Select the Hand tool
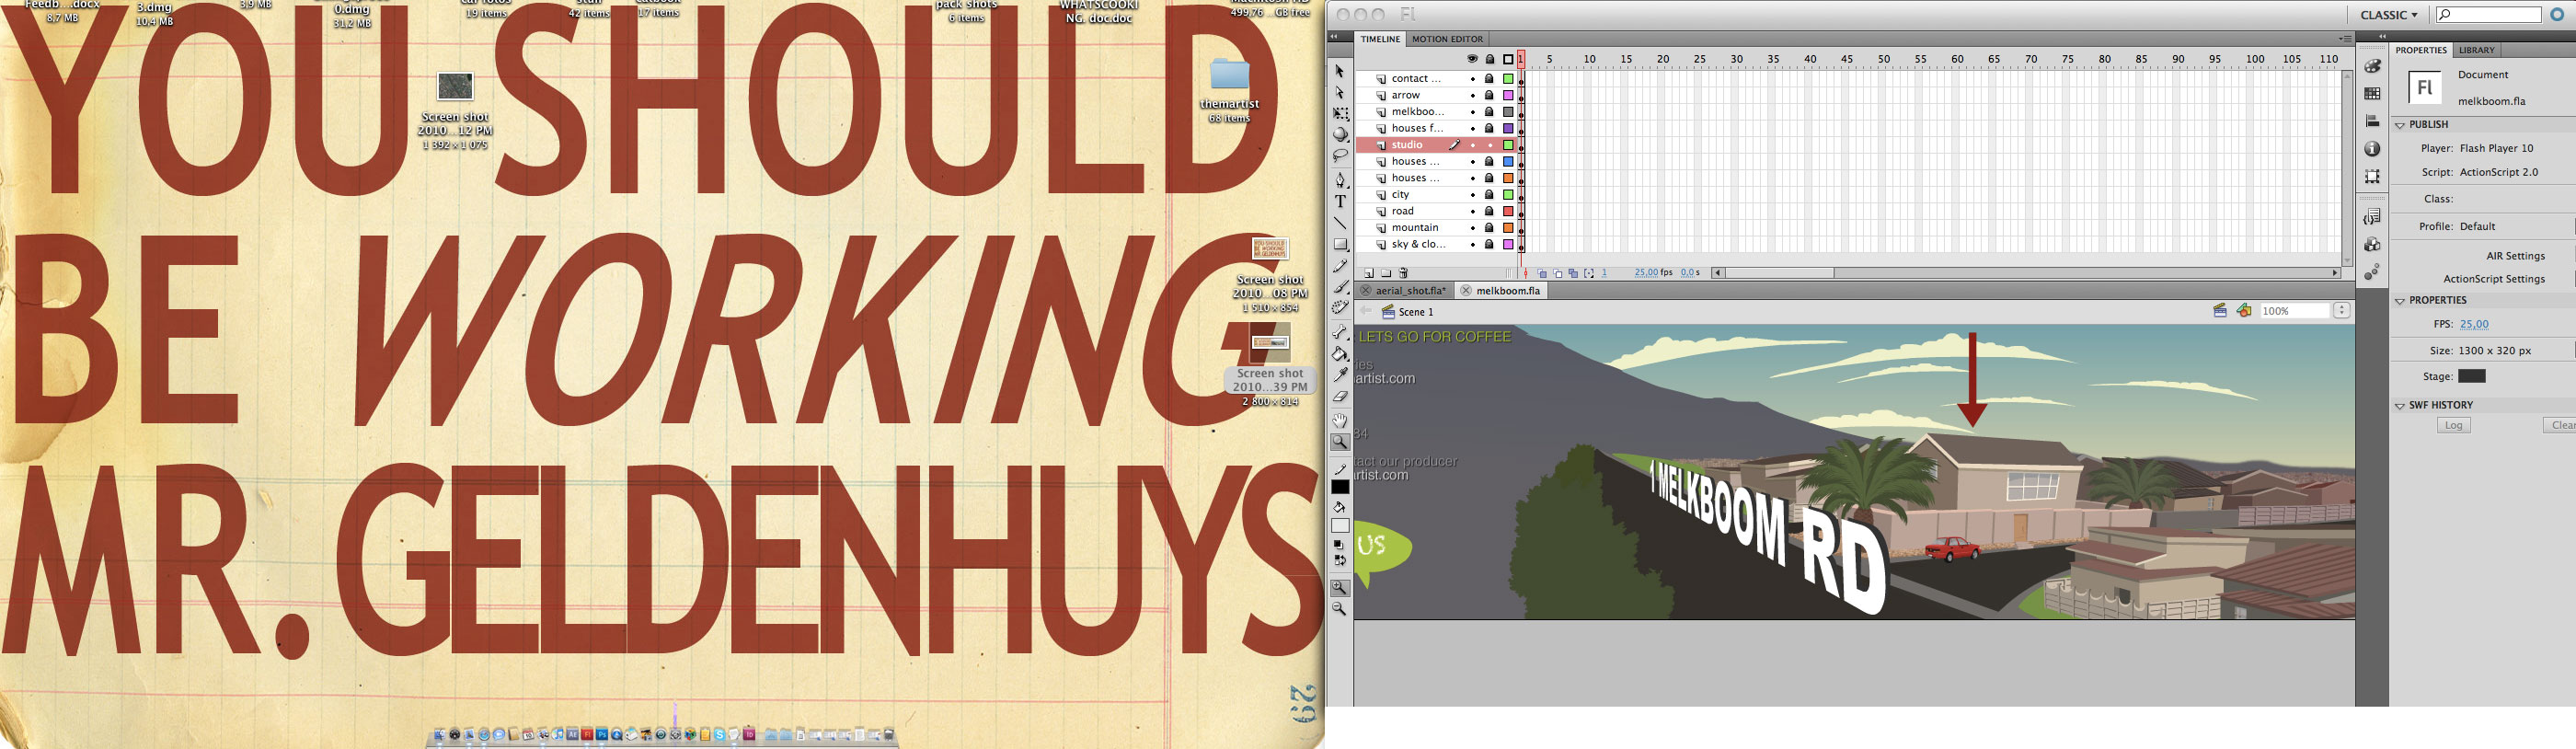Image resolution: width=2576 pixels, height=749 pixels. click(1340, 420)
